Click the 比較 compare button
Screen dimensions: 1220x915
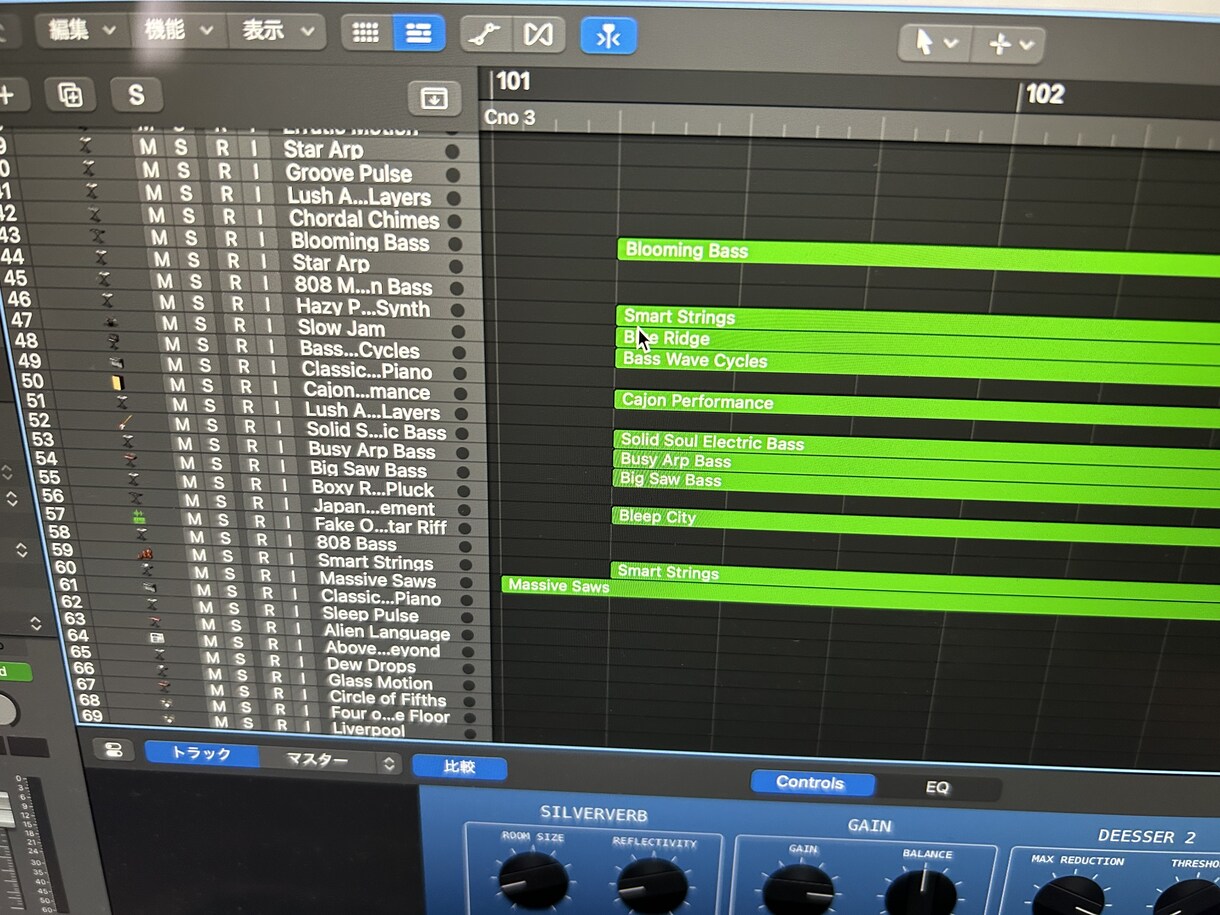pos(459,767)
